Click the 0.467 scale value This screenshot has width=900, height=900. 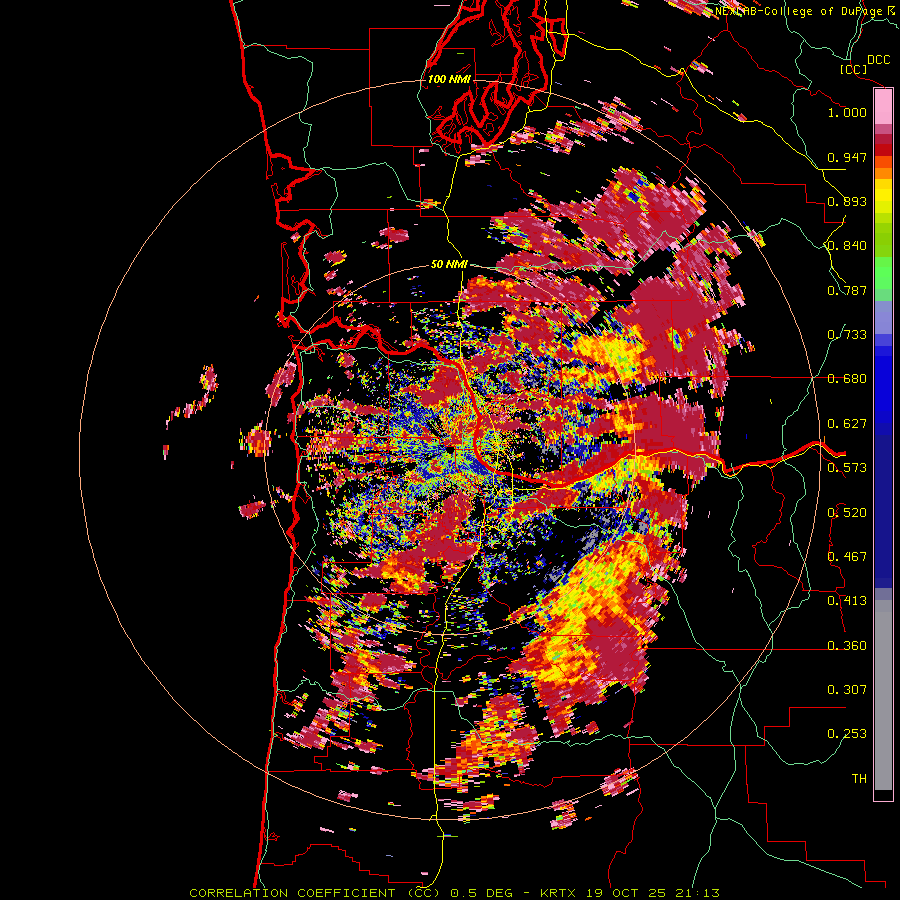pyautogui.click(x=847, y=557)
